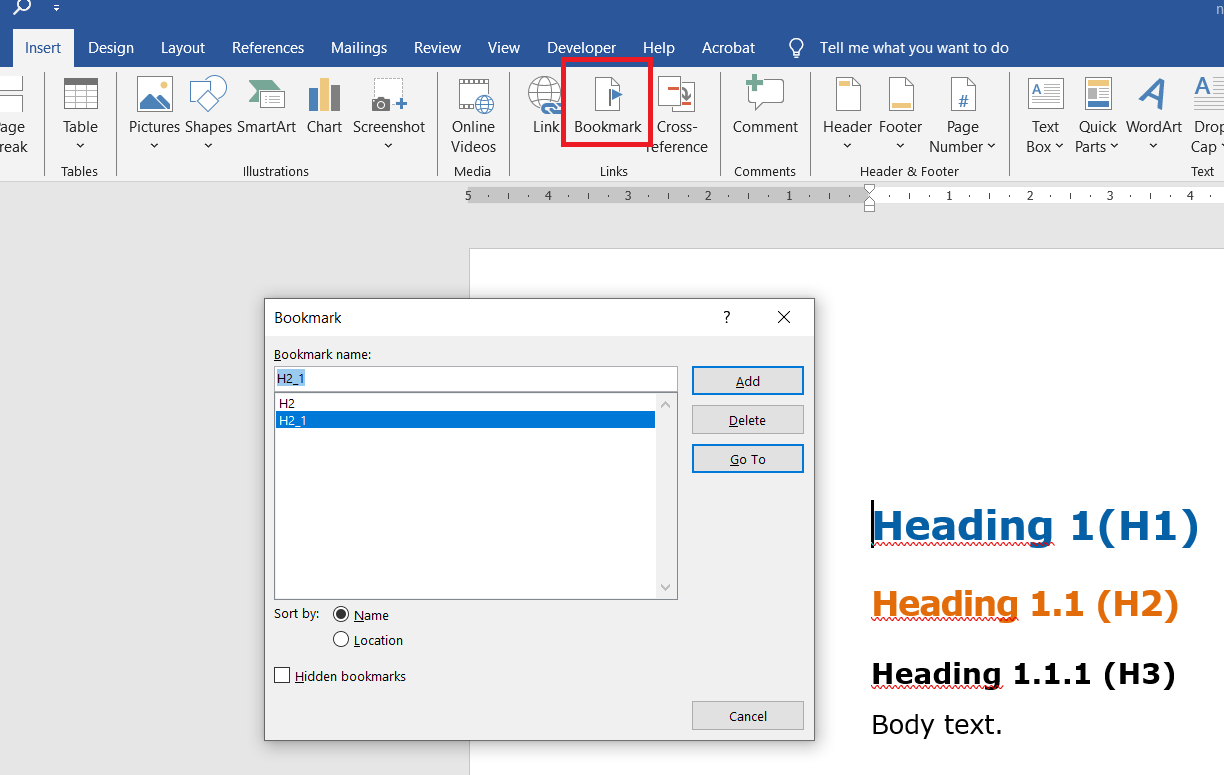Screen dimensions: 1224x775
Task: Click the Add button in Bookmark dialog
Action: coord(748,381)
